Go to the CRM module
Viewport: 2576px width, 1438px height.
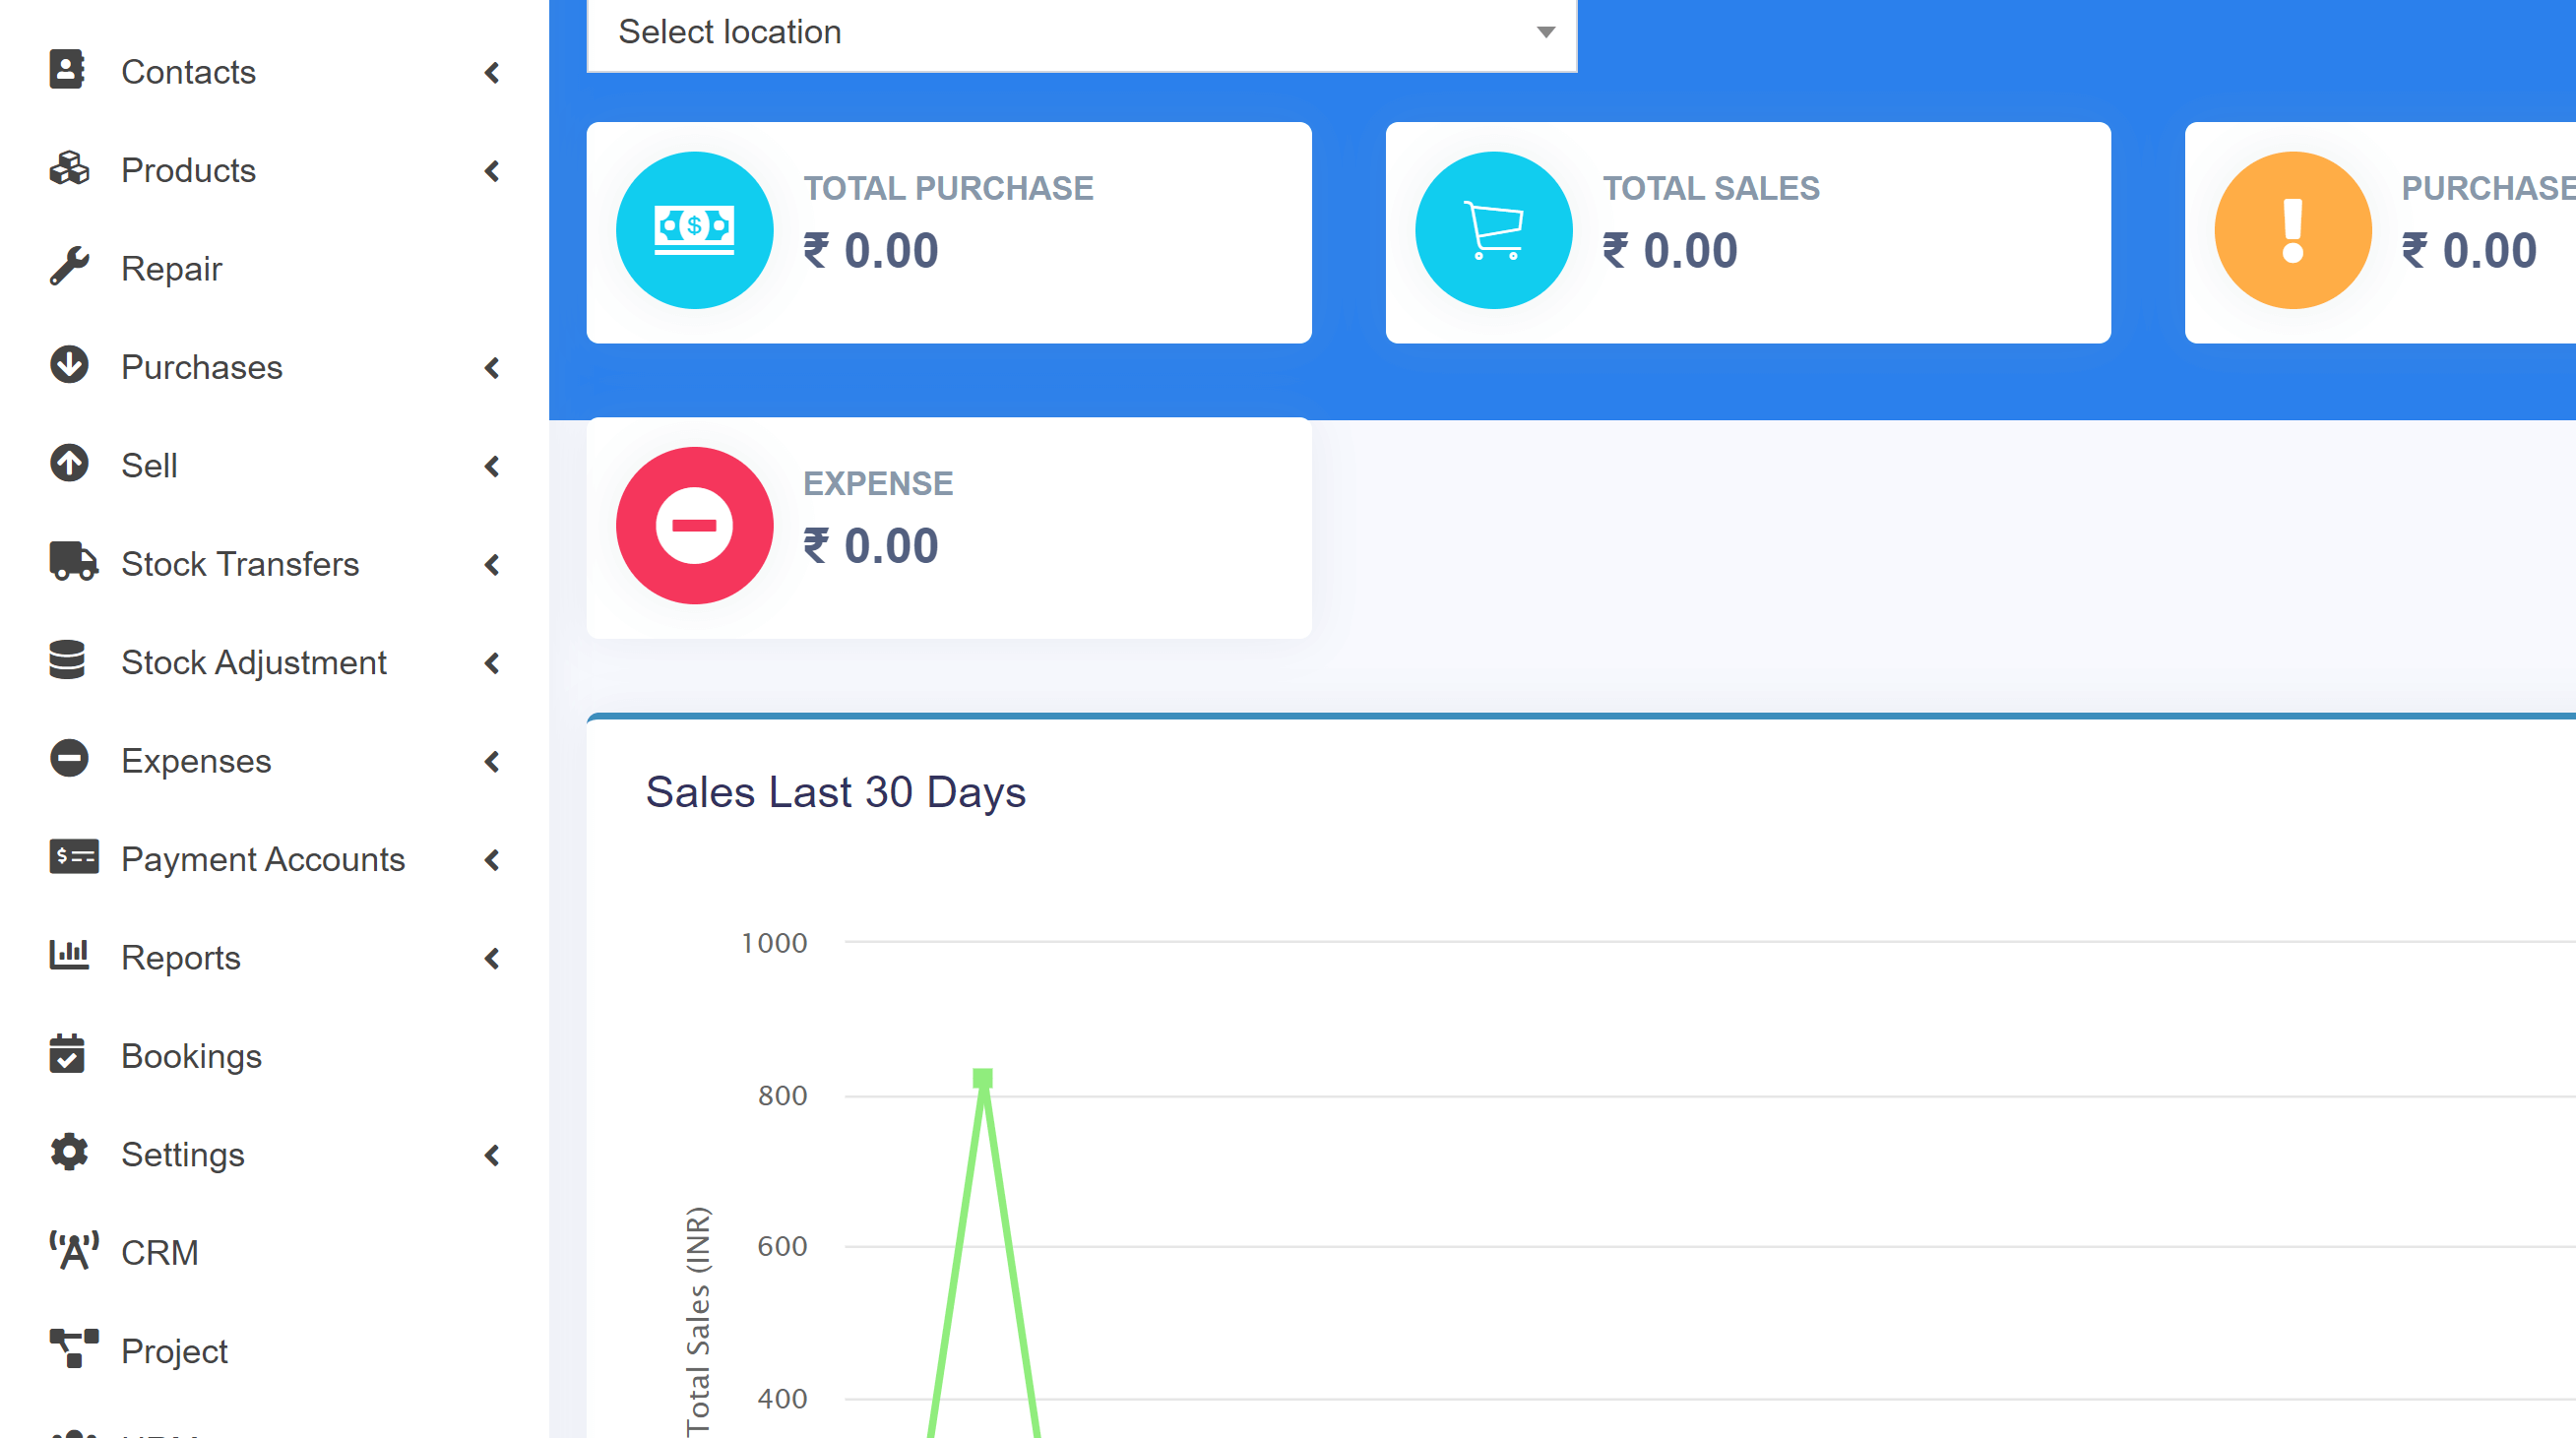click(159, 1252)
